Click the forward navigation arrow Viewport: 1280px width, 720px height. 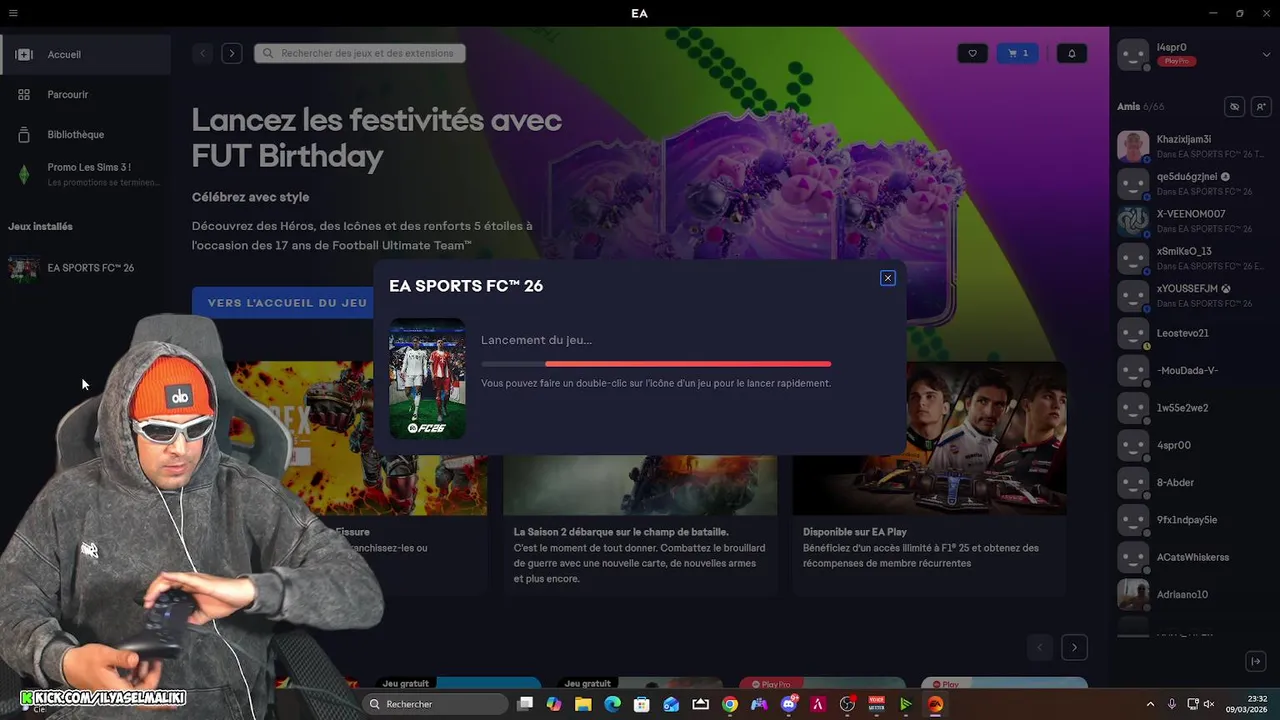(x=232, y=53)
